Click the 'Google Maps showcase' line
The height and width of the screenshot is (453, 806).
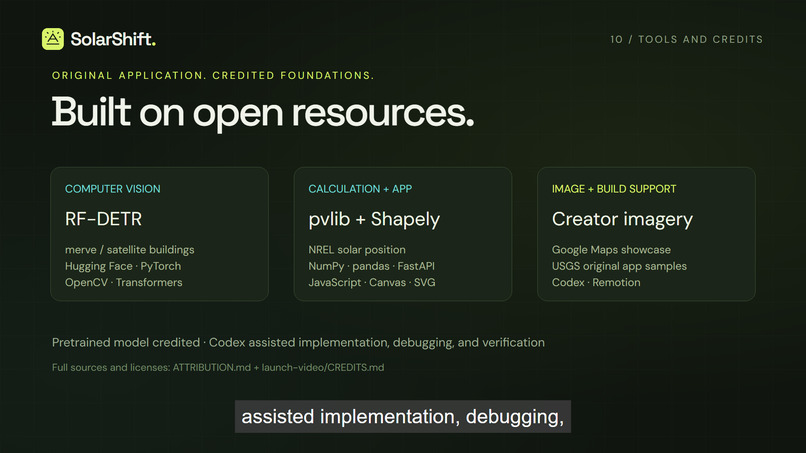(611, 250)
